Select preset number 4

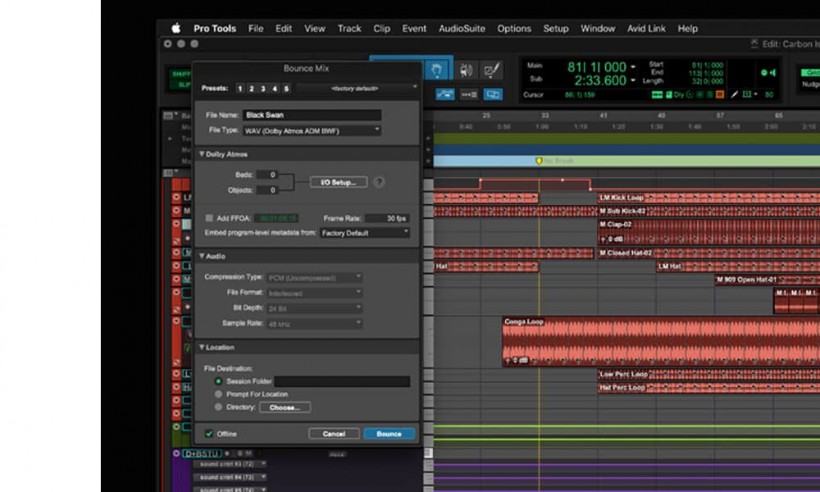(x=275, y=88)
